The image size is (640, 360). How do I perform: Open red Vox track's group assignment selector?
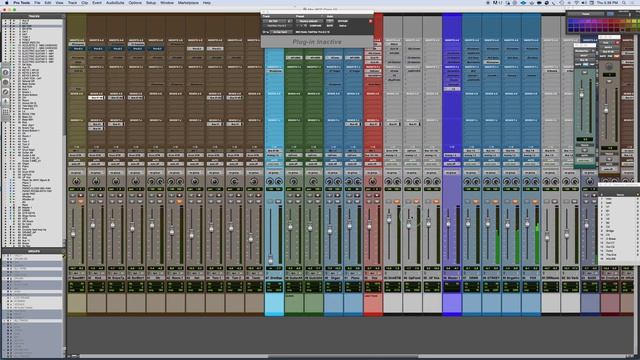[x=373, y=173]
